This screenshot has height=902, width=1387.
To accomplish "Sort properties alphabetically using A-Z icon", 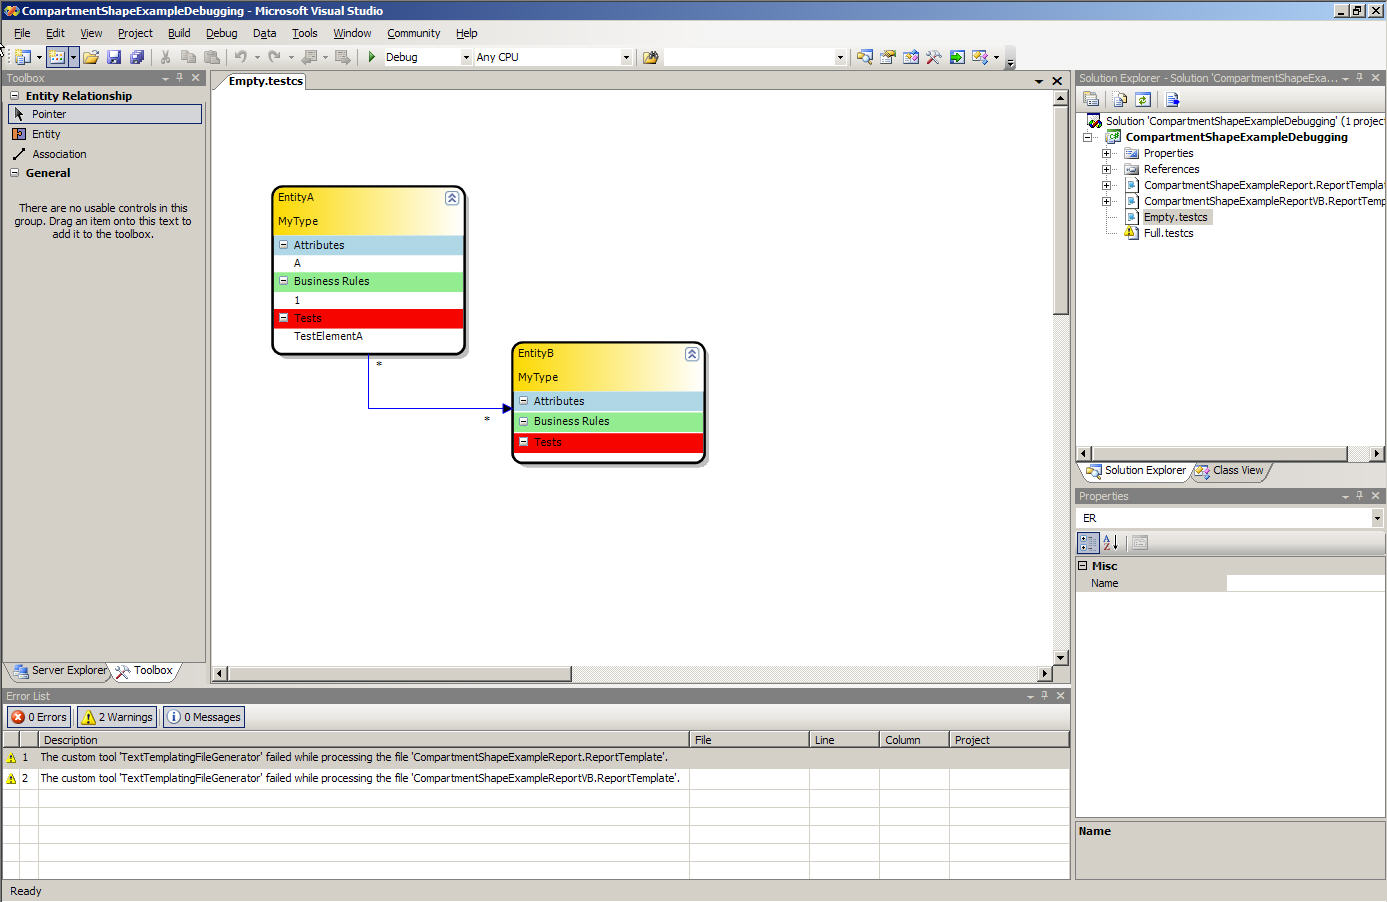I will tap(1111, 543).
